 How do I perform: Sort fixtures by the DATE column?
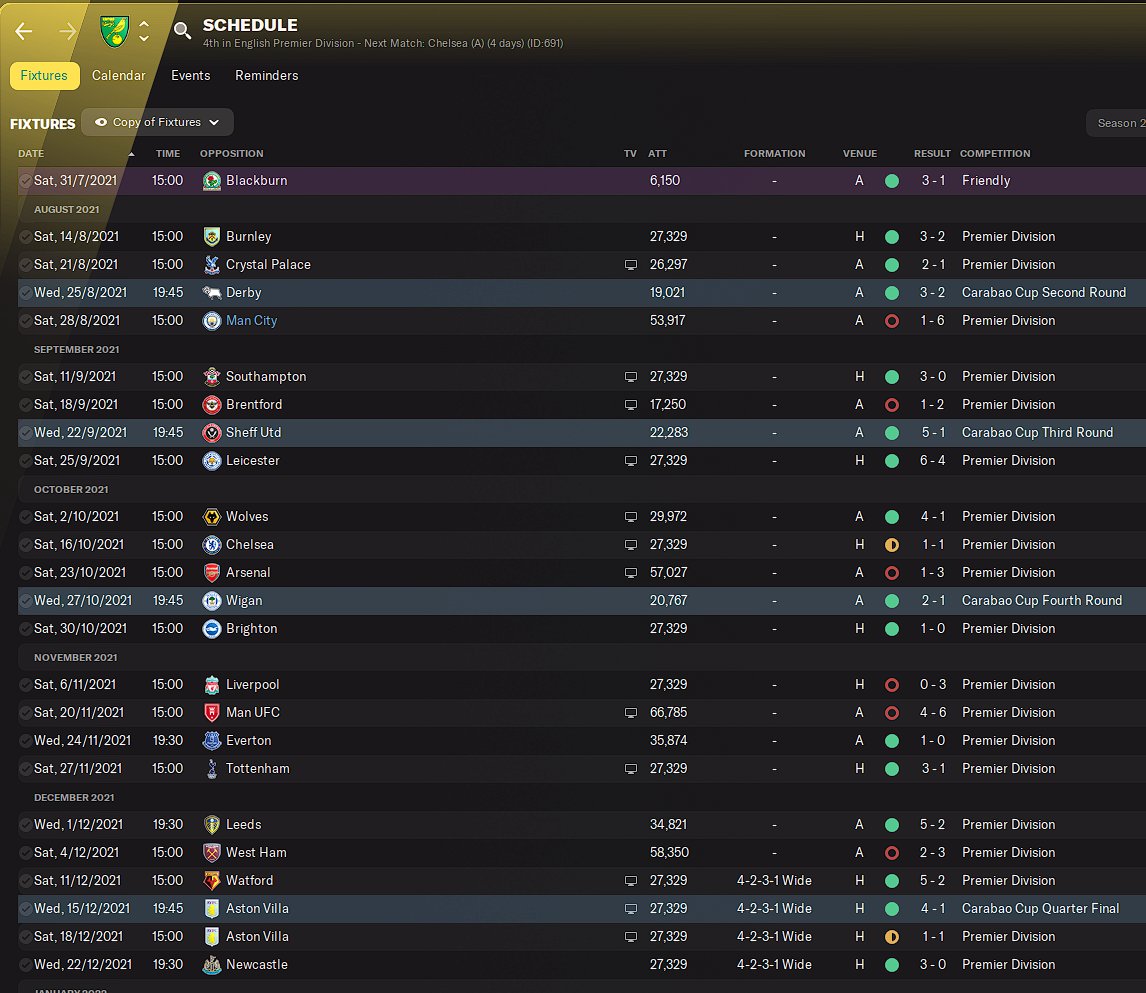(31, 153)
